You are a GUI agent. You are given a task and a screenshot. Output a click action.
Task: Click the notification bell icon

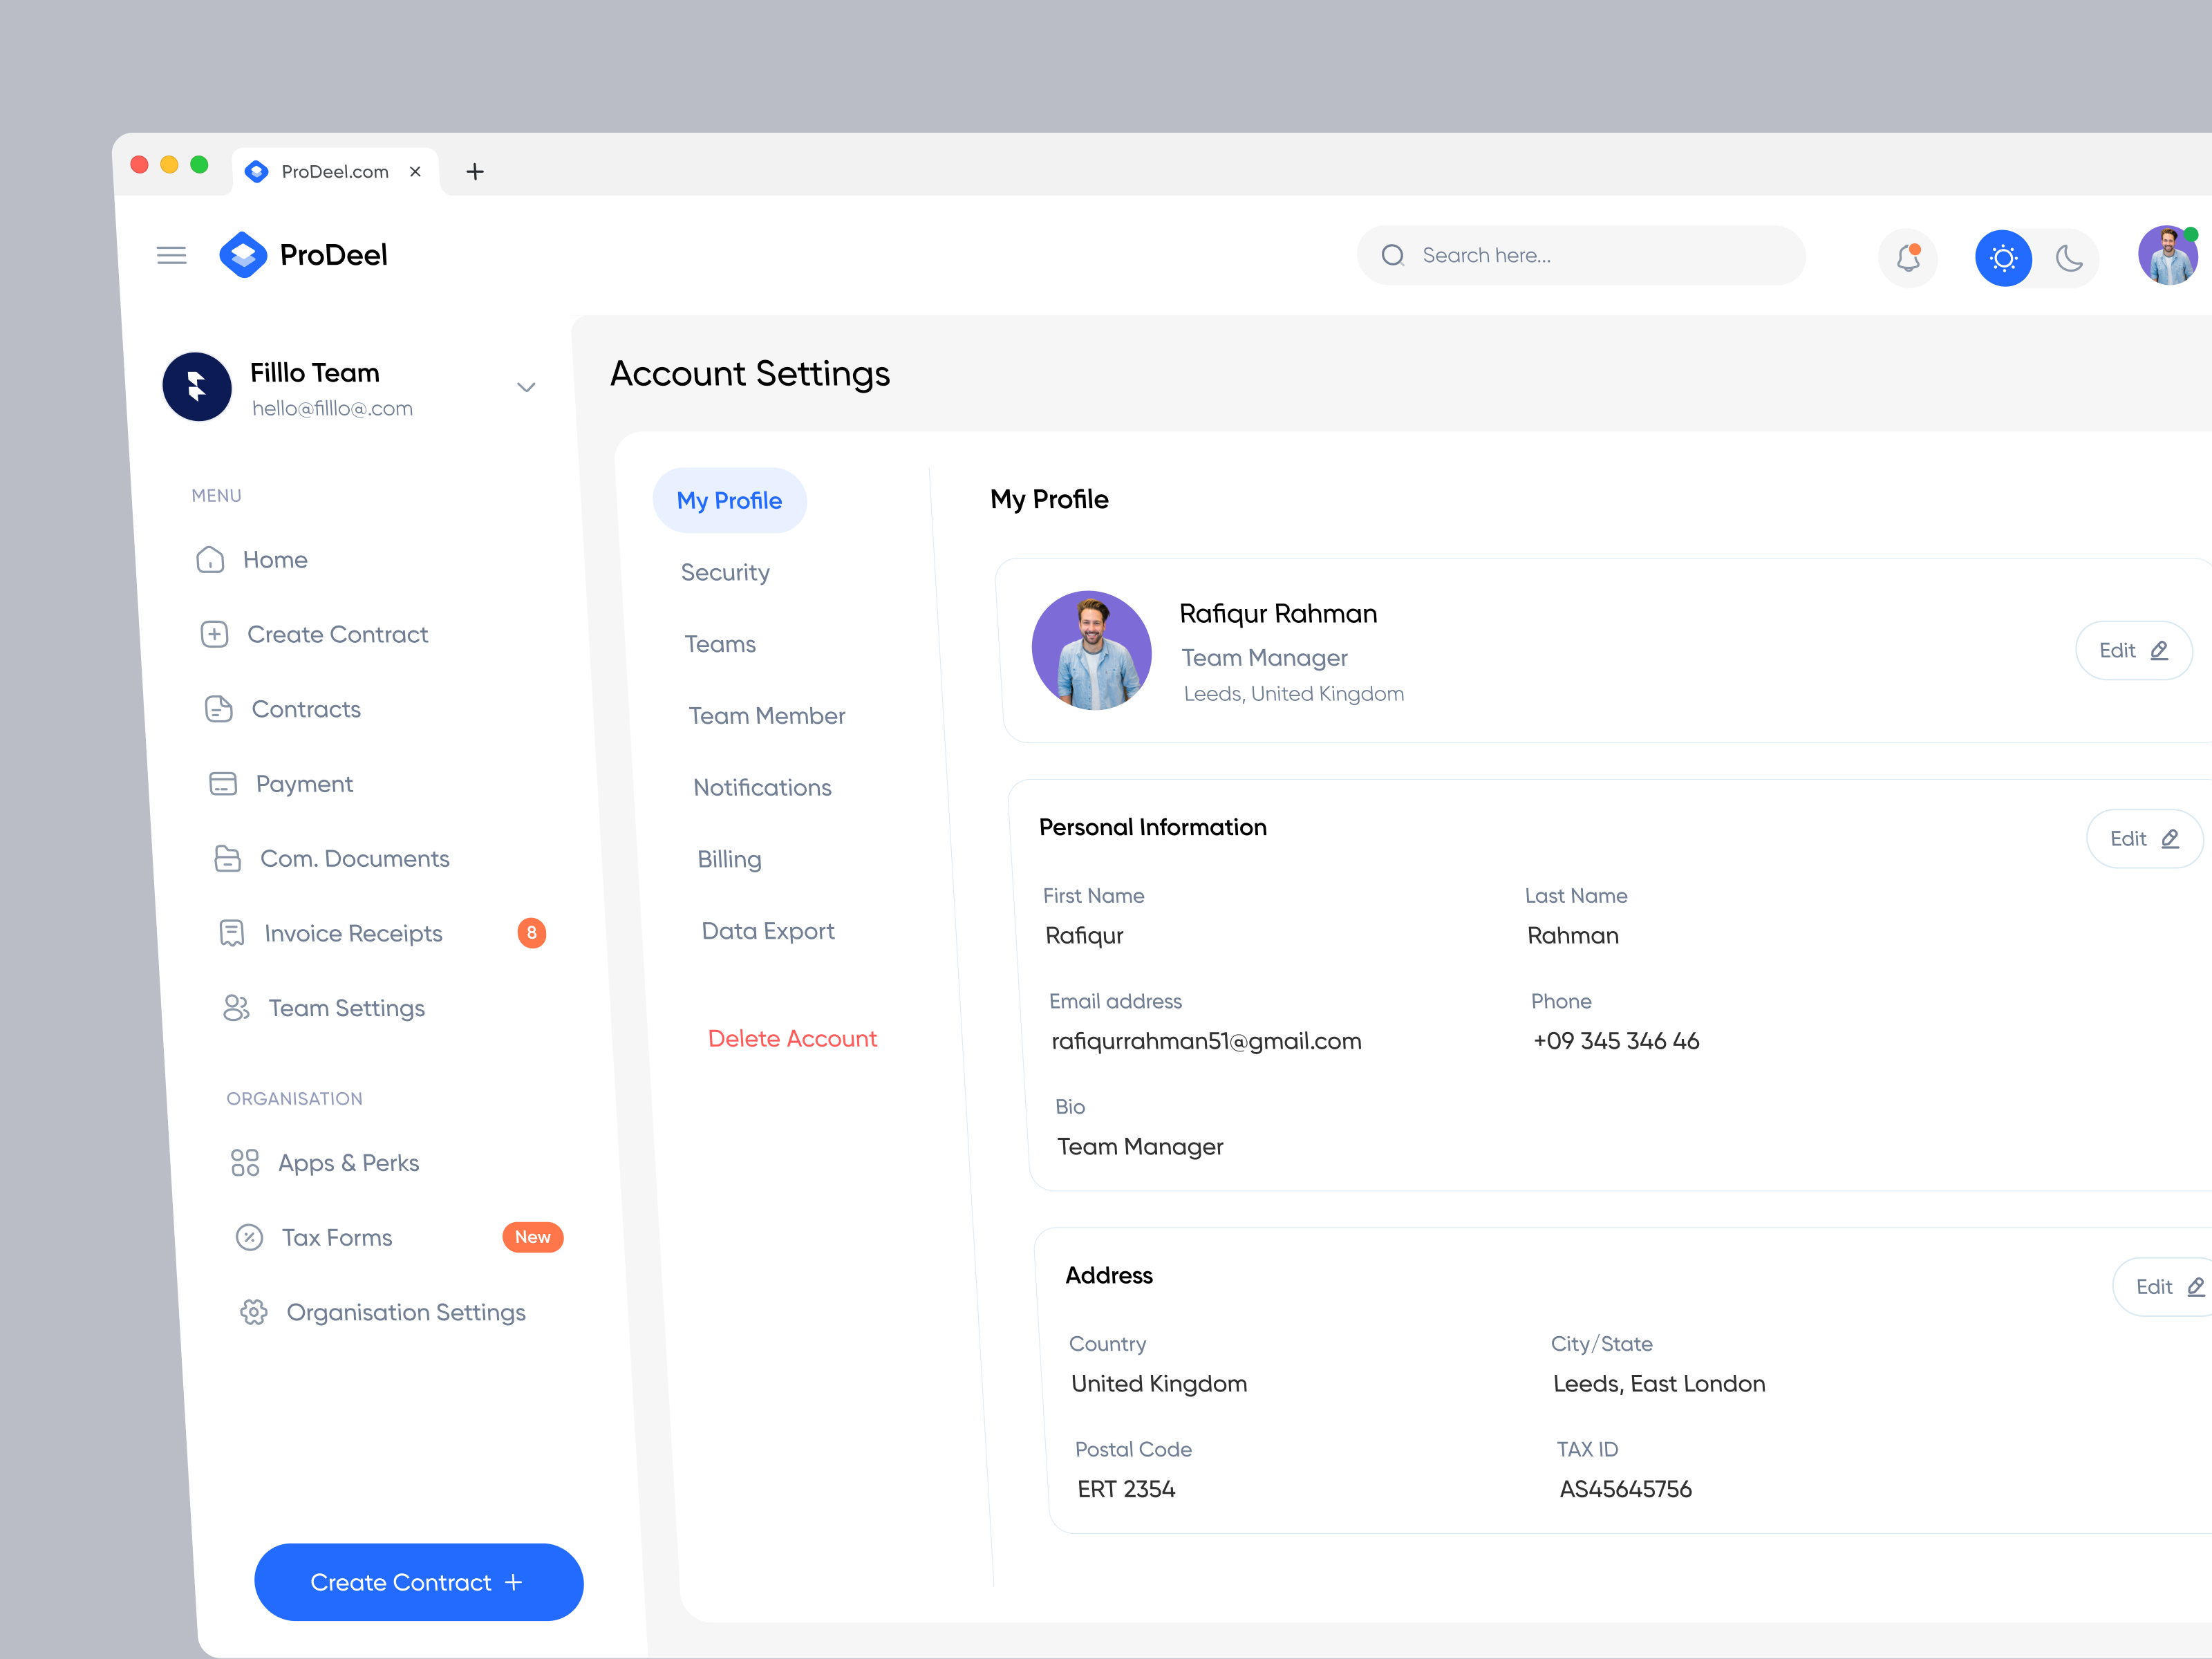[1908, 257]
